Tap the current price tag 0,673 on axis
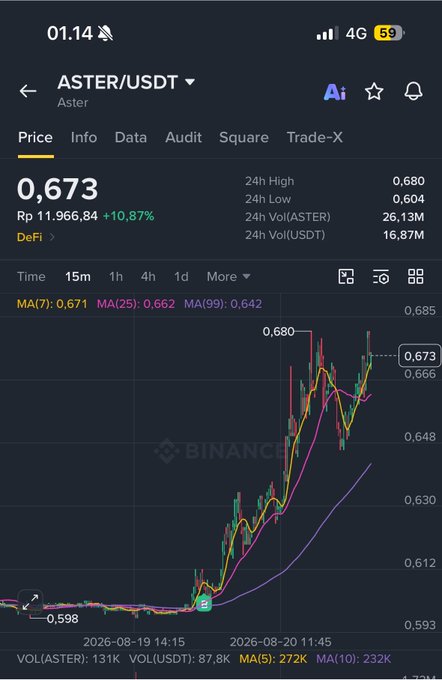 (419, 356)
